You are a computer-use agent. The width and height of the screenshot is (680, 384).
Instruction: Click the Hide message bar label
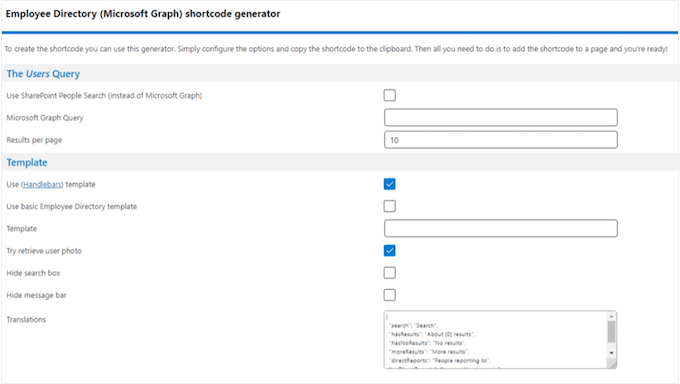coord(36,295)
